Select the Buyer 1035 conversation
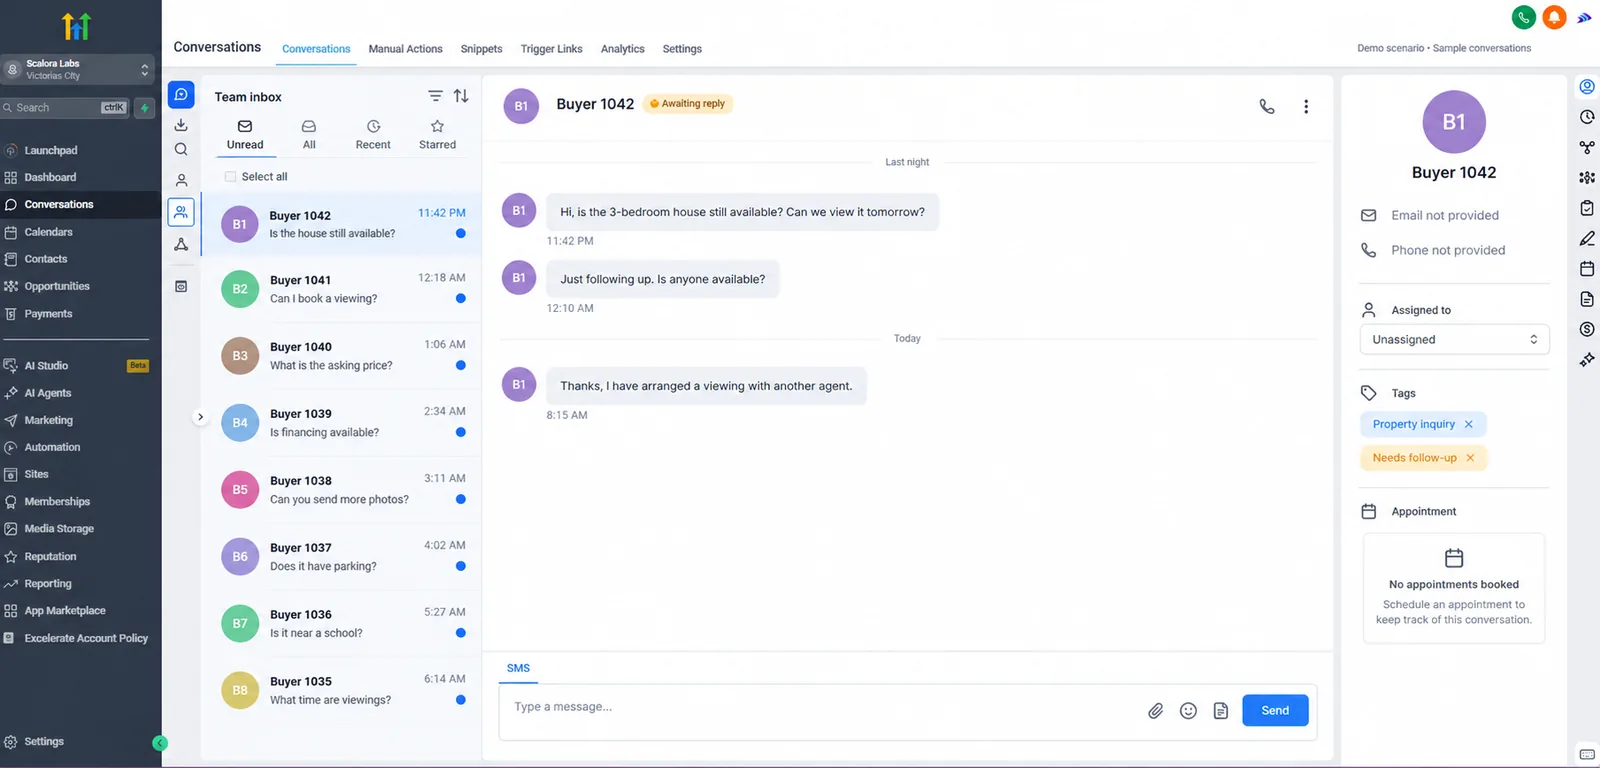This screenshot has height=768, width=1600. tap(341, 691)
